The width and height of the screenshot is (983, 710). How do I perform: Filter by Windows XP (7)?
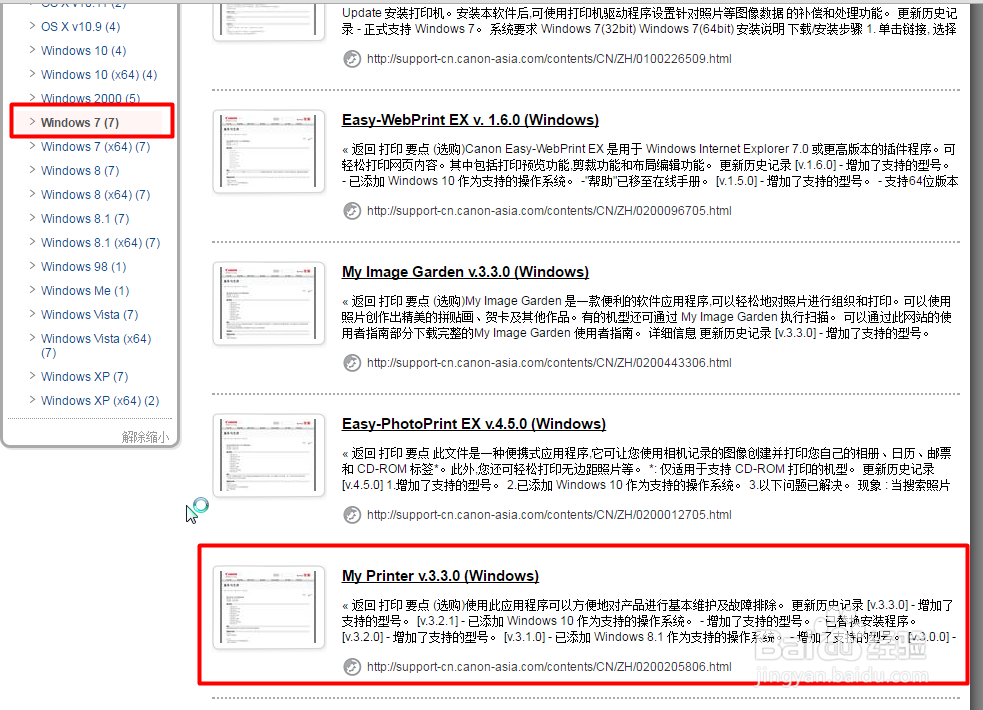click(x=84, y=377)
